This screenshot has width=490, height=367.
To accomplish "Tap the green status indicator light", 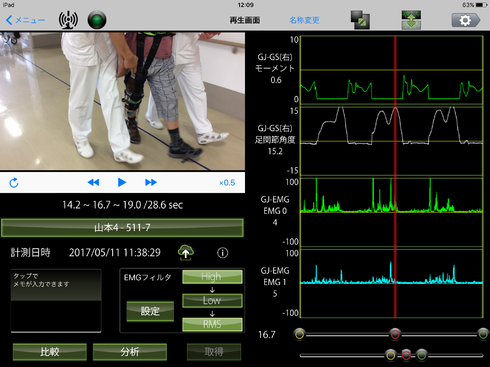I will tap(97, 20).
